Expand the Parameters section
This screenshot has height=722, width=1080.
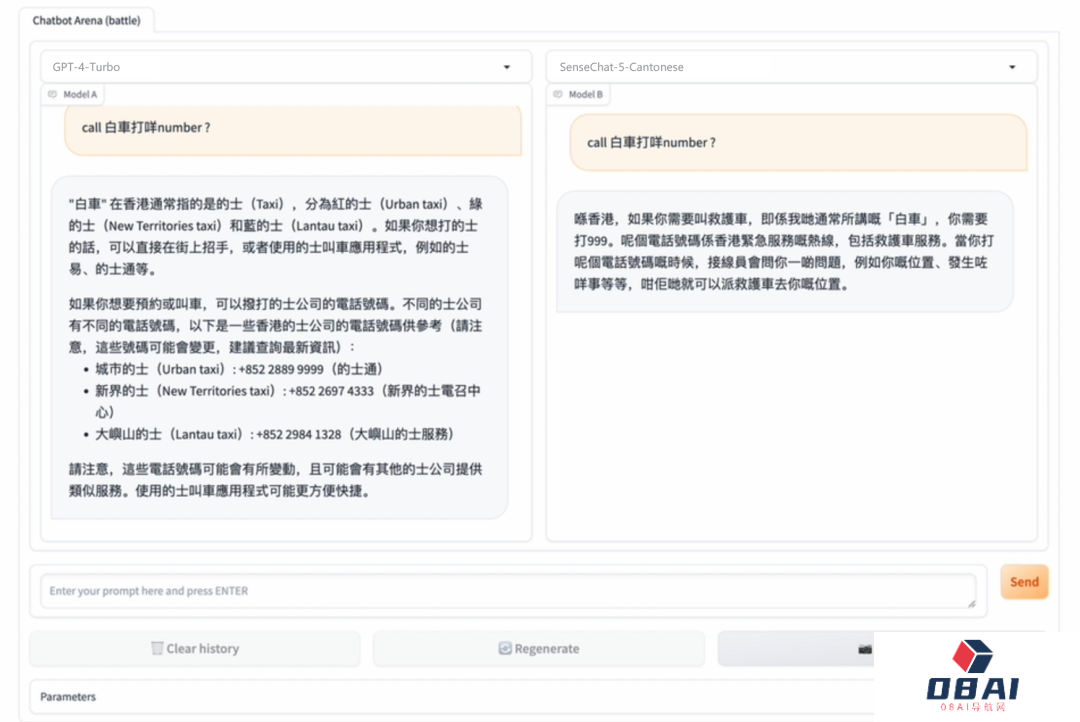tap(68, 696)
